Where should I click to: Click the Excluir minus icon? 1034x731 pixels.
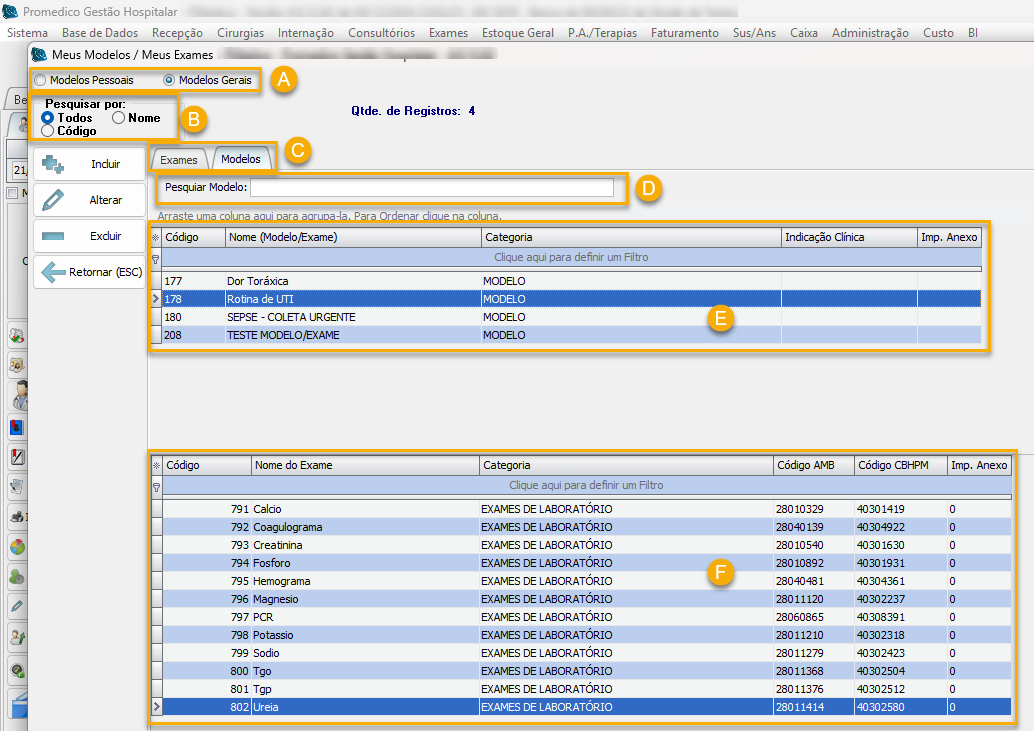(54, 236)
